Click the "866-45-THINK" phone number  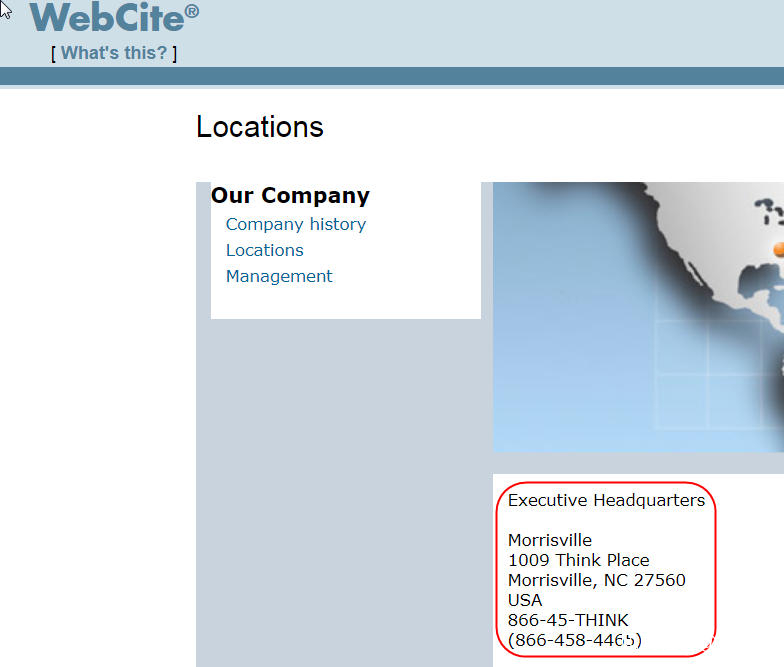(568, 620)
